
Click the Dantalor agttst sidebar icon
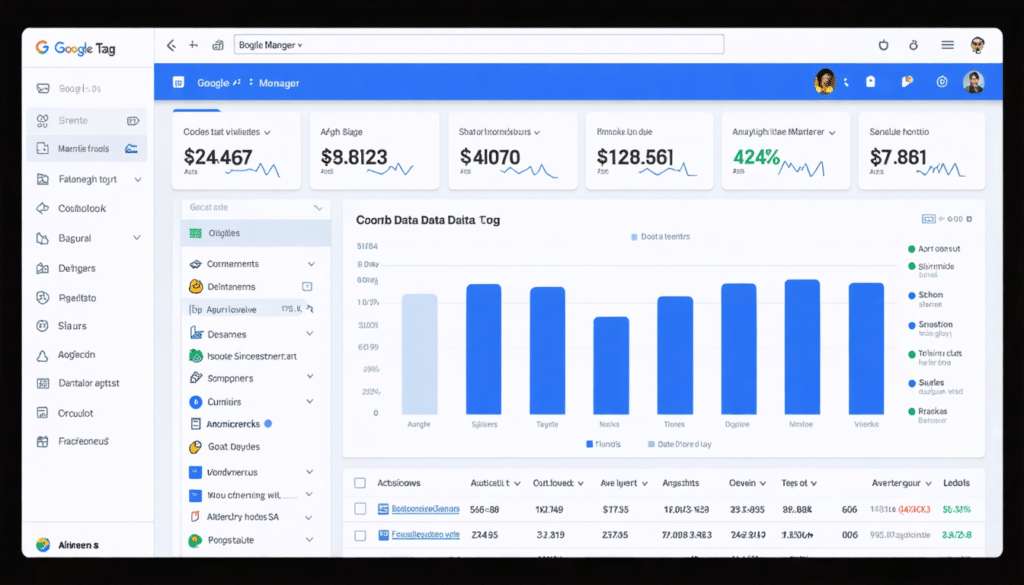43,383
